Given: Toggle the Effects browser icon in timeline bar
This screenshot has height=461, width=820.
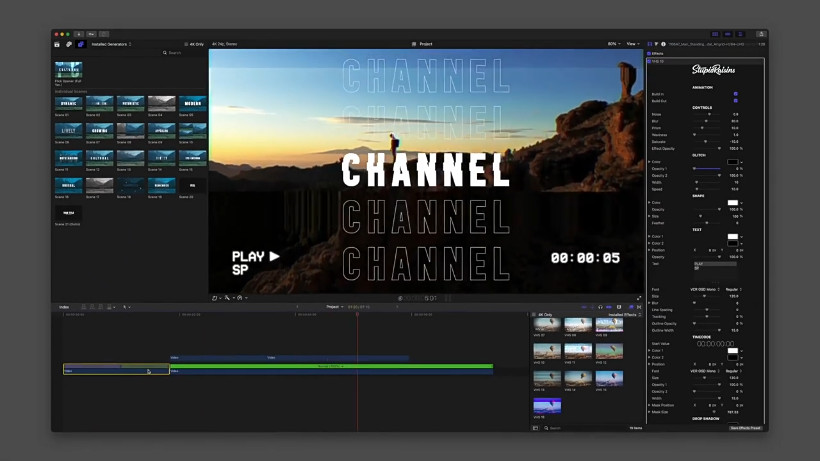Looking at the screenshot, I should (x=631, y=307).
